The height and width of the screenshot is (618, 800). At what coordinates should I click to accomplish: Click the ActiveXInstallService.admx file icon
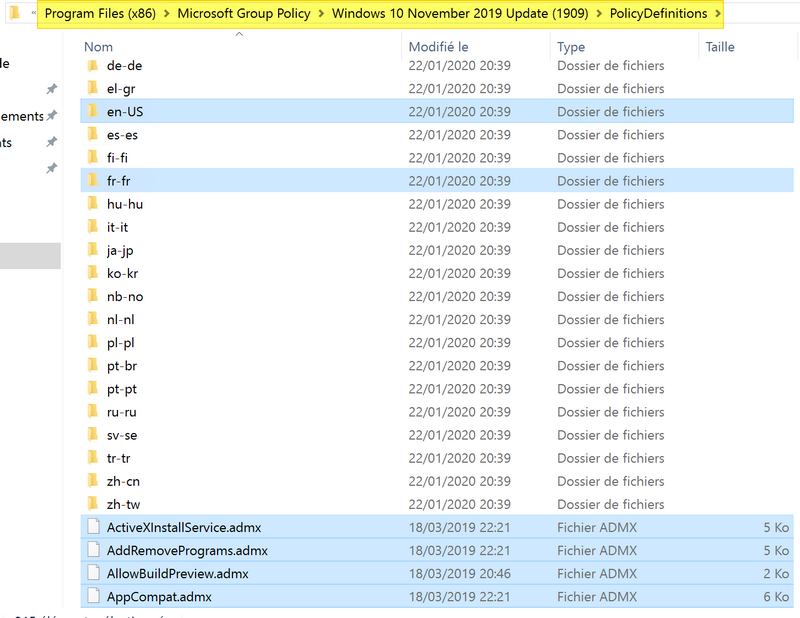coord(93,527)
